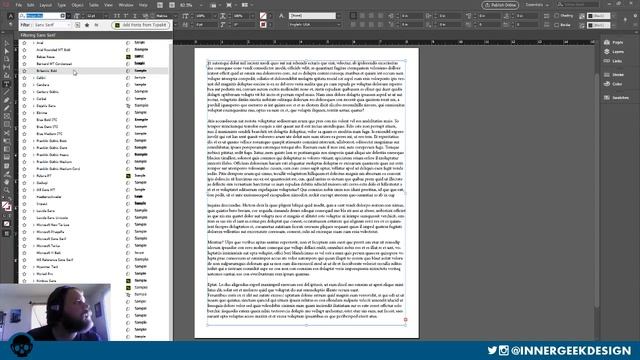Viewport: 640px width, 360px height.
Task: Open the Type menu
Action: tap(62, 5)
